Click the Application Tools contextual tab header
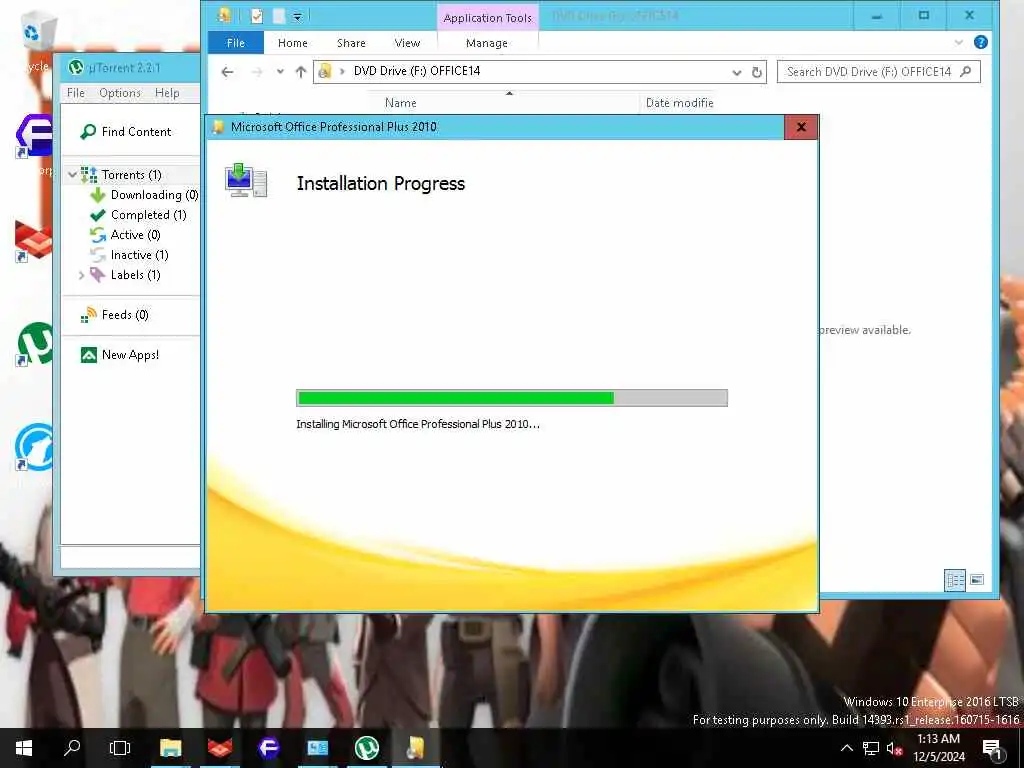 487,18
